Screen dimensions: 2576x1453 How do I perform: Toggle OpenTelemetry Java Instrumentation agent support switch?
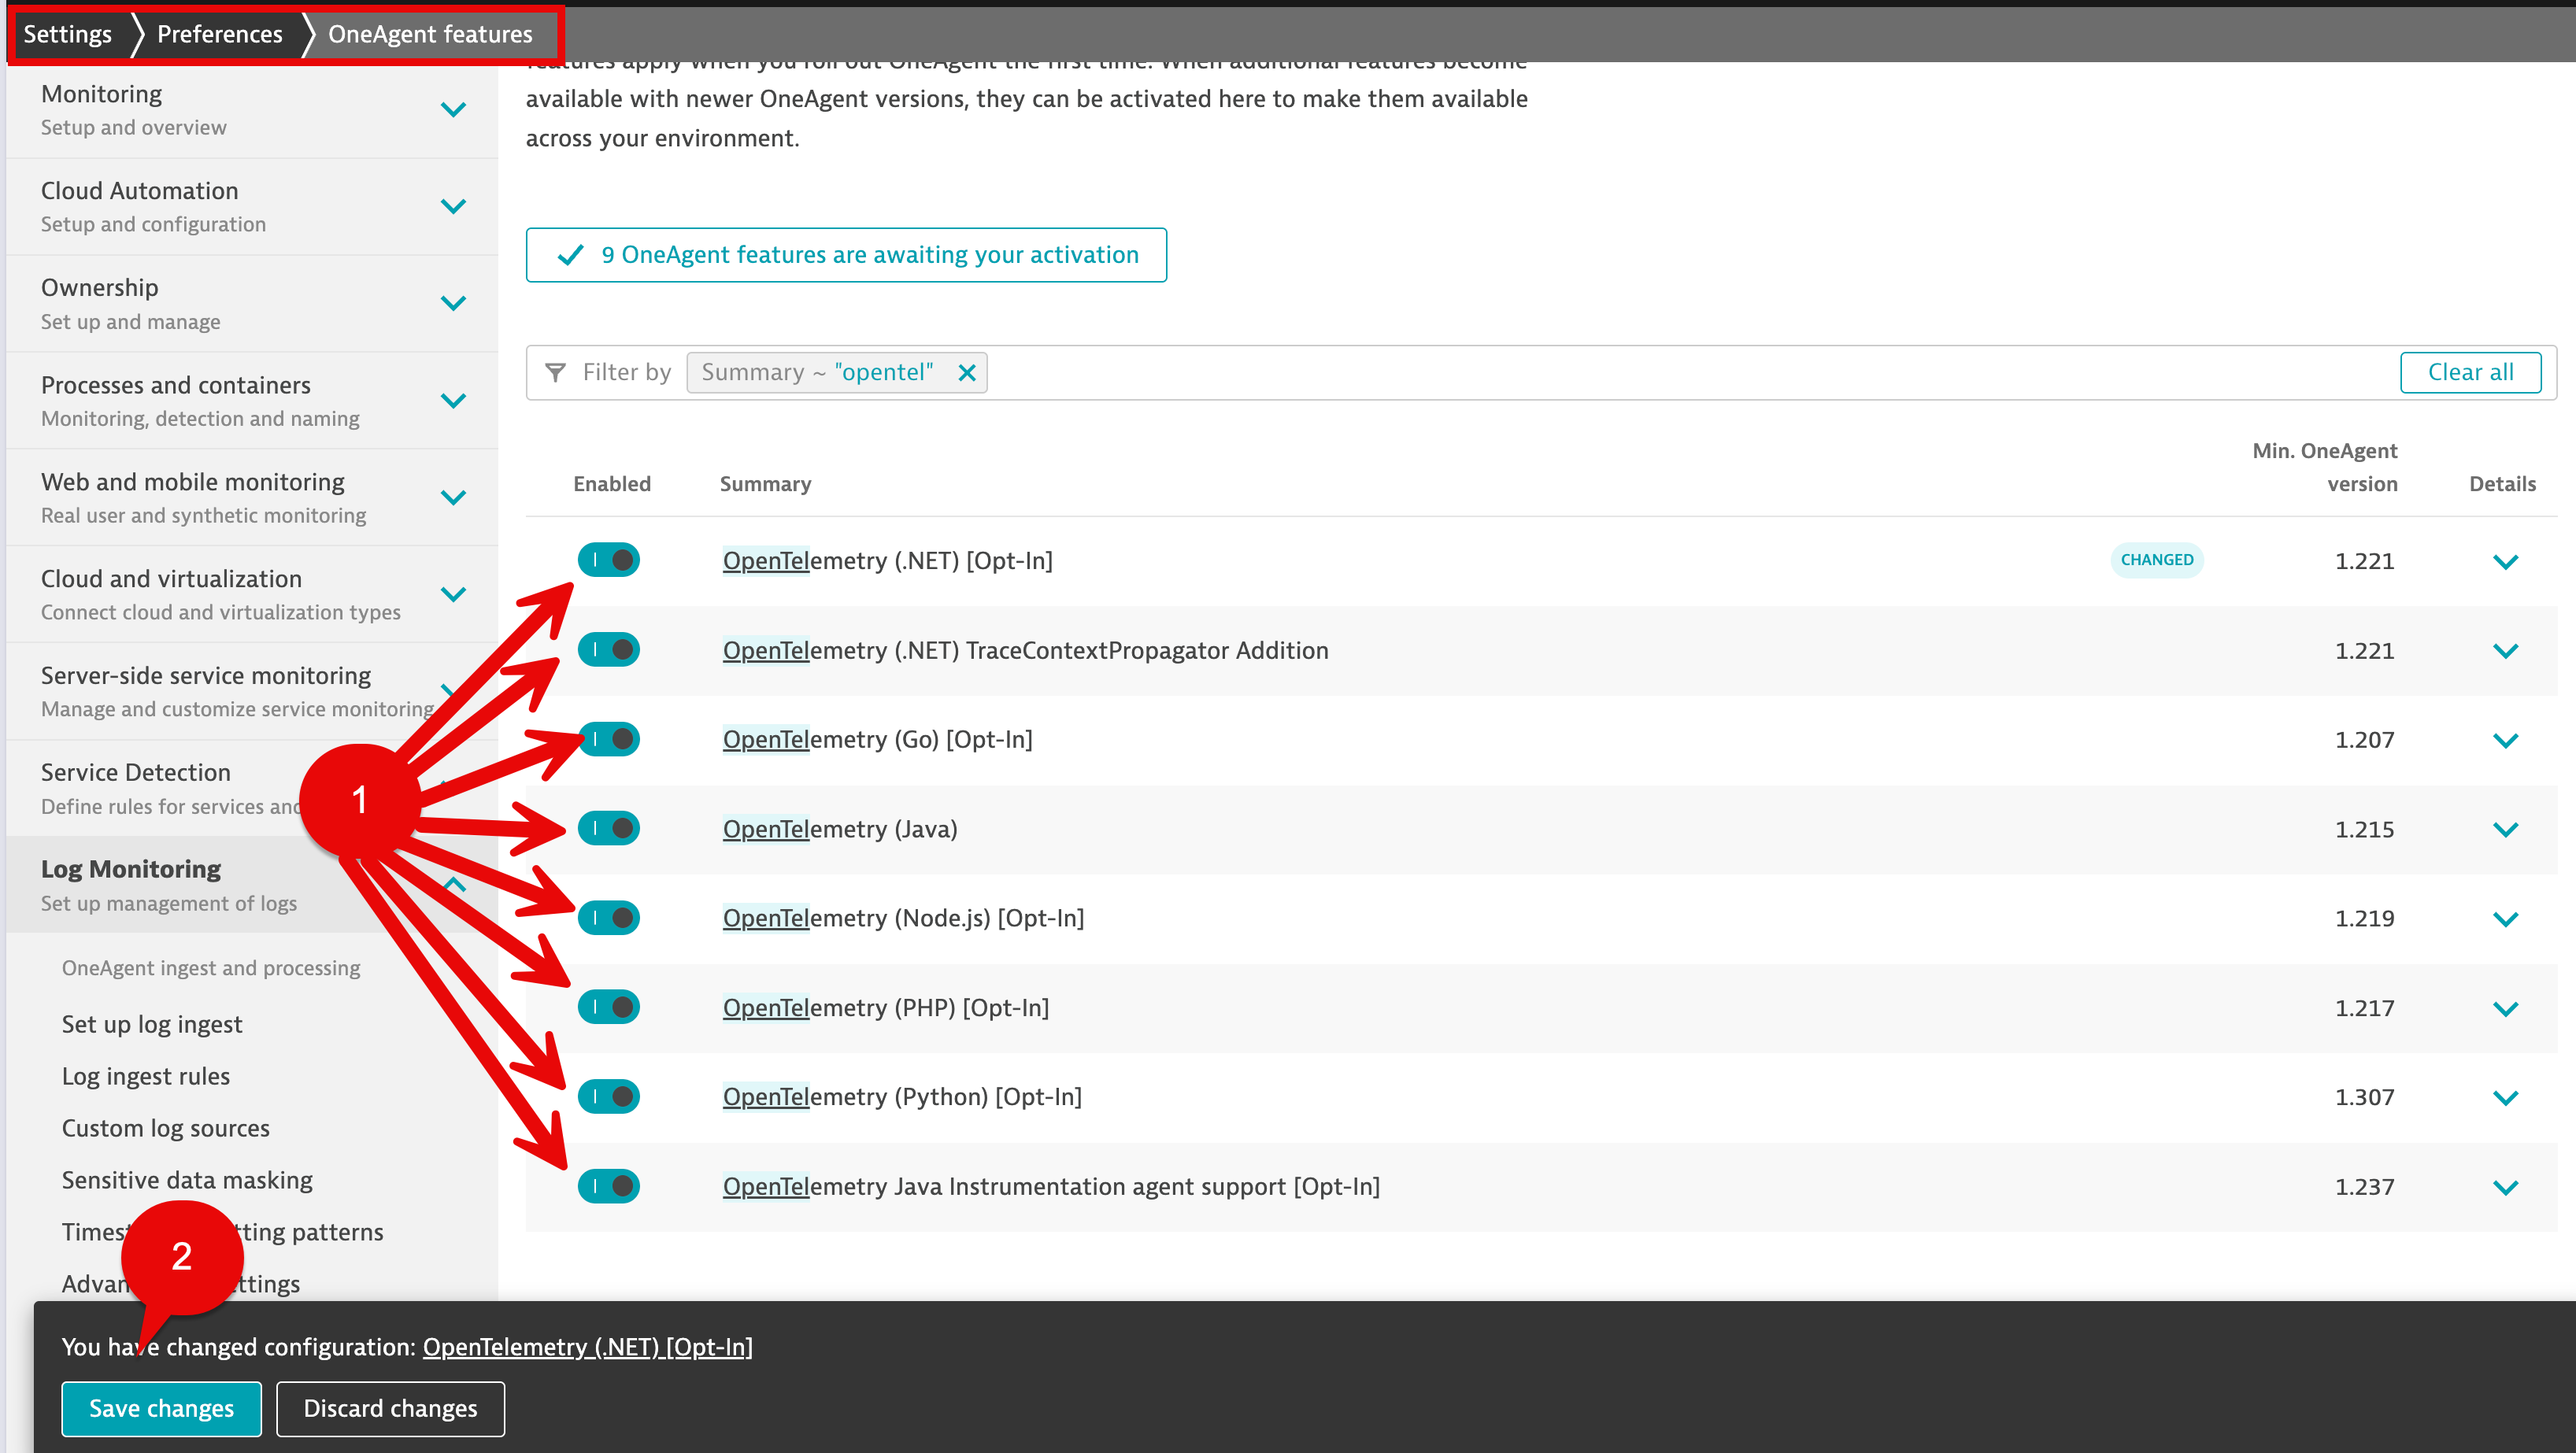(608, 1186)
